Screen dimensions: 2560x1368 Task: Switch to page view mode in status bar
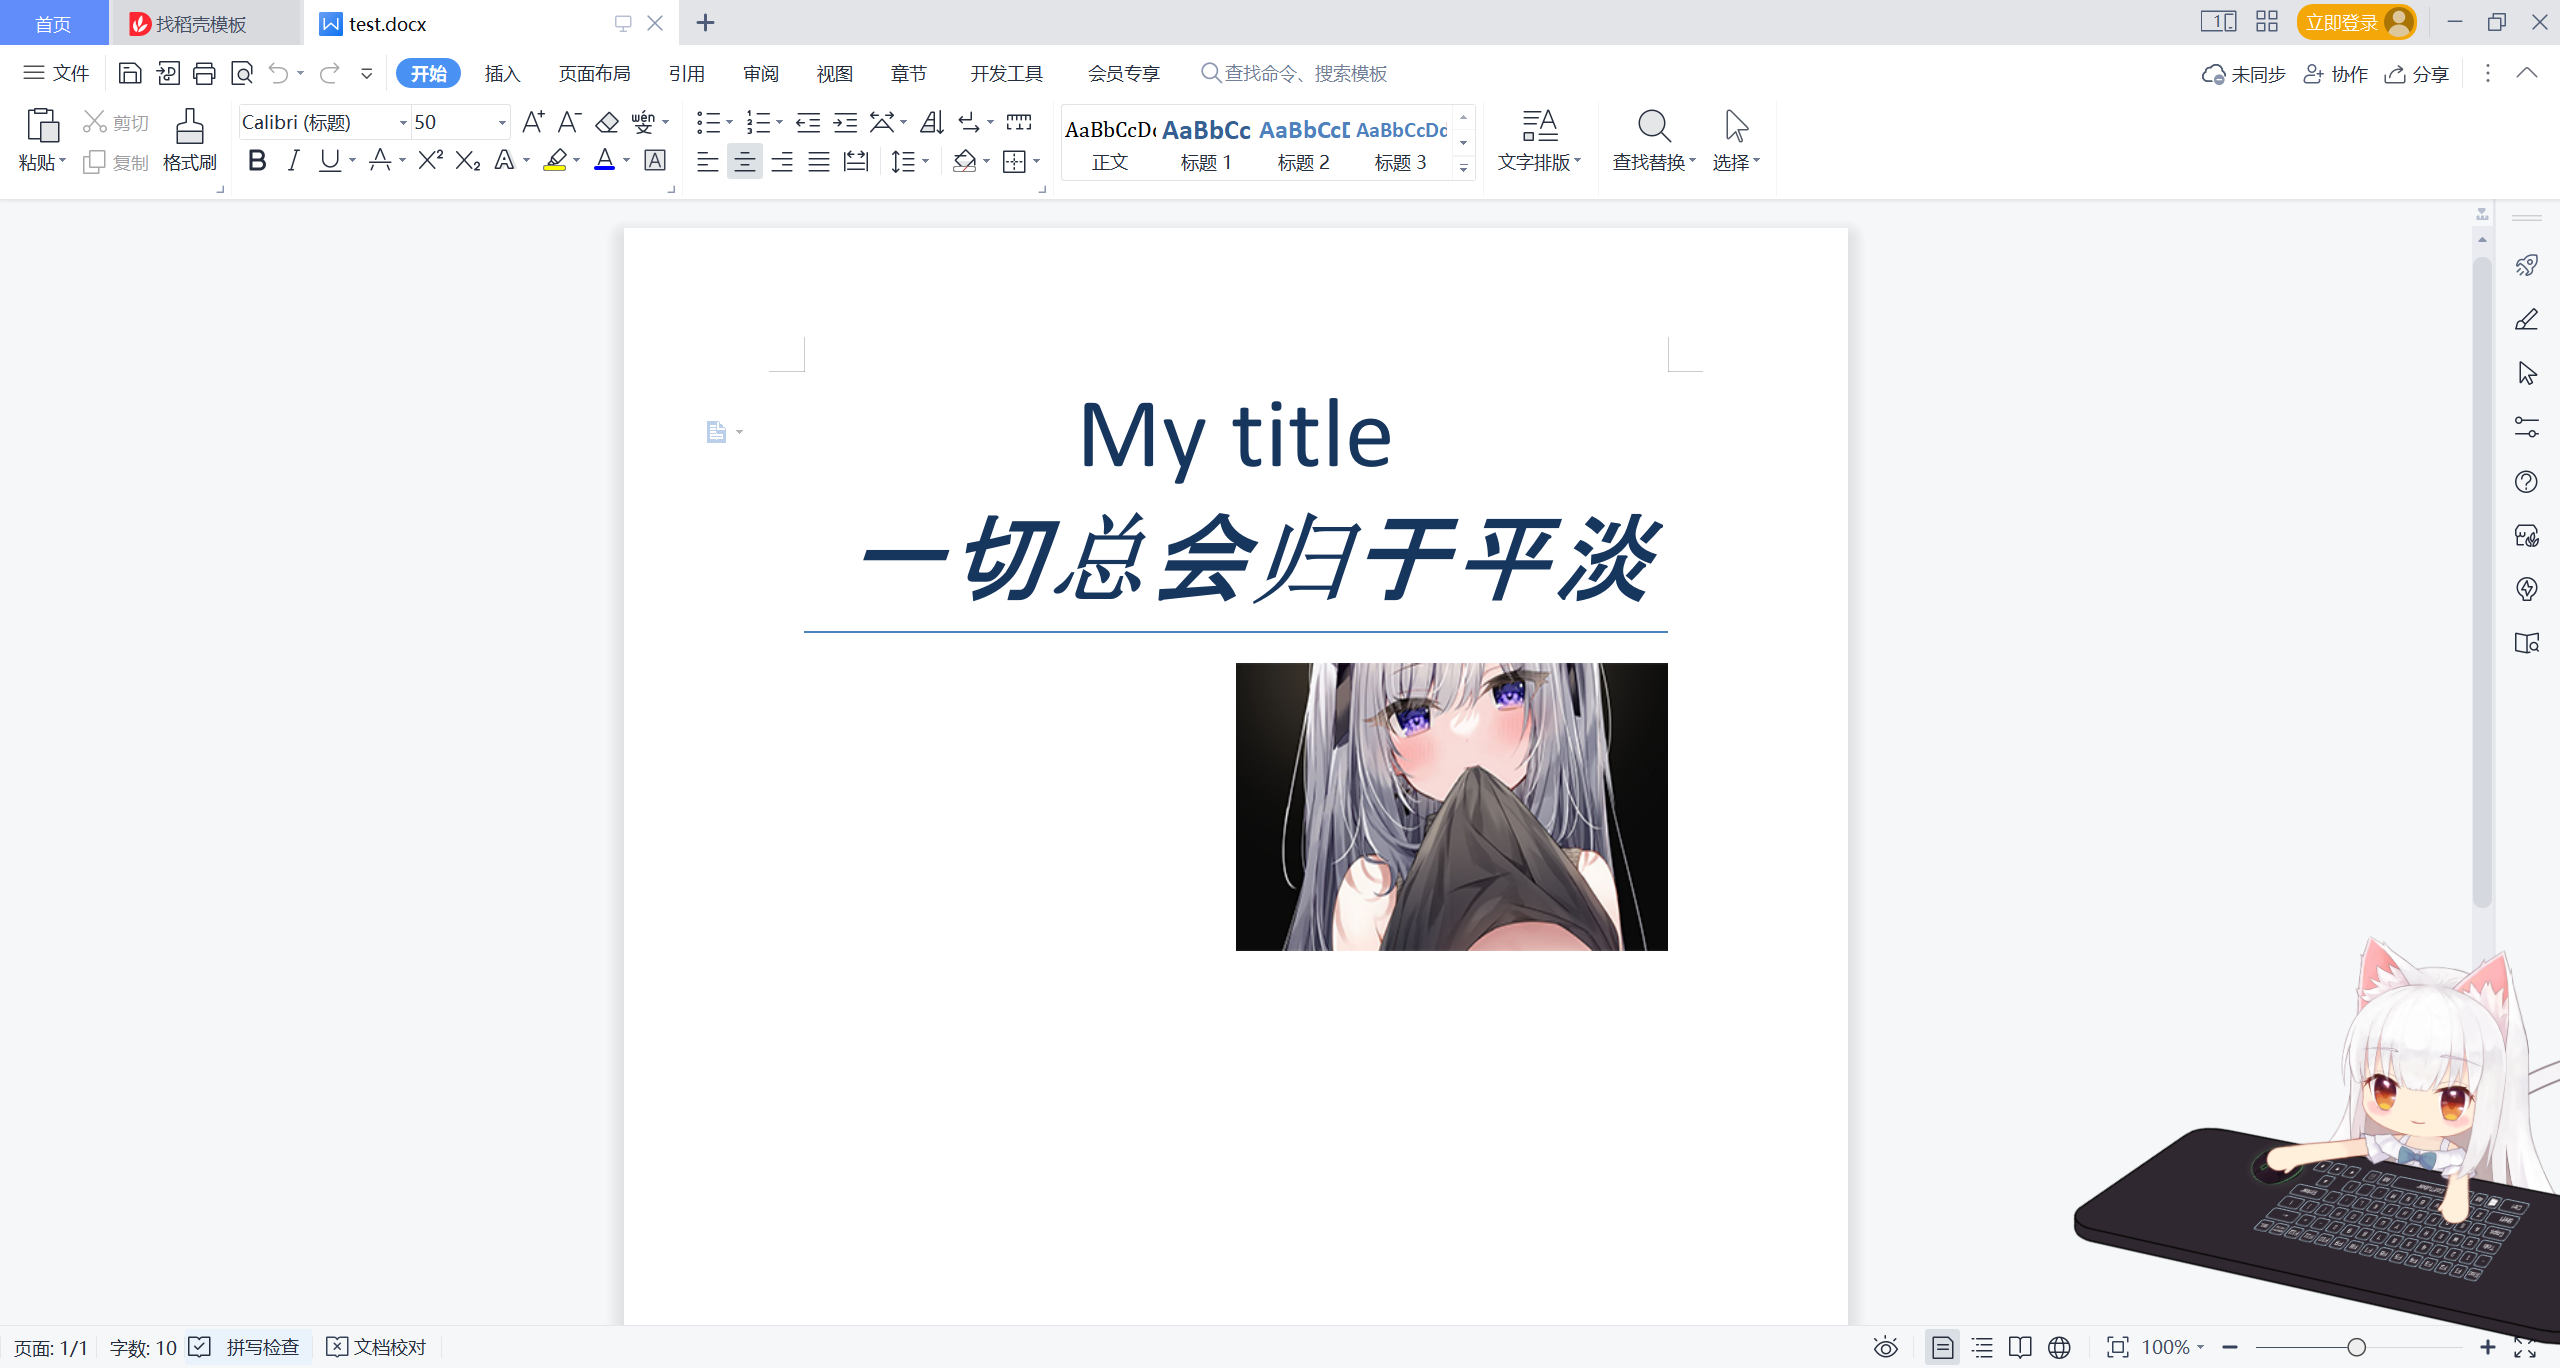pos(1942,1347)
